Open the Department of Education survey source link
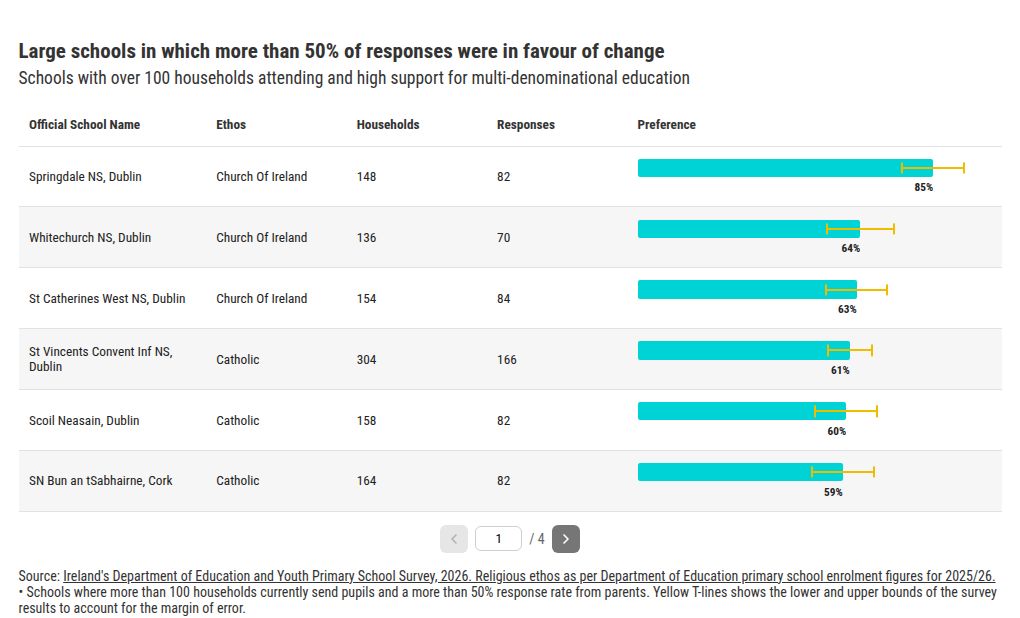The height and width of the screenshot is (618, 1020). coord(529,576)
